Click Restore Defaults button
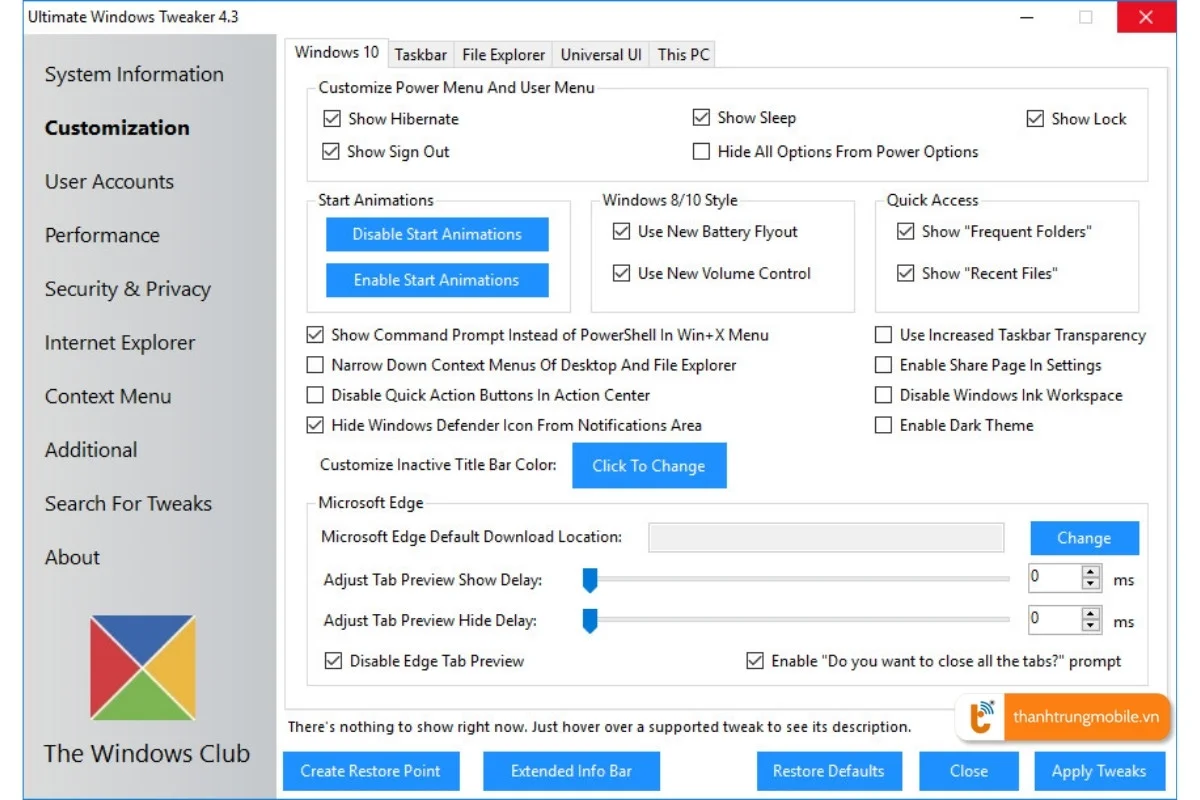The width and height of the screenshot is (1200, 800). pos(829,771)
